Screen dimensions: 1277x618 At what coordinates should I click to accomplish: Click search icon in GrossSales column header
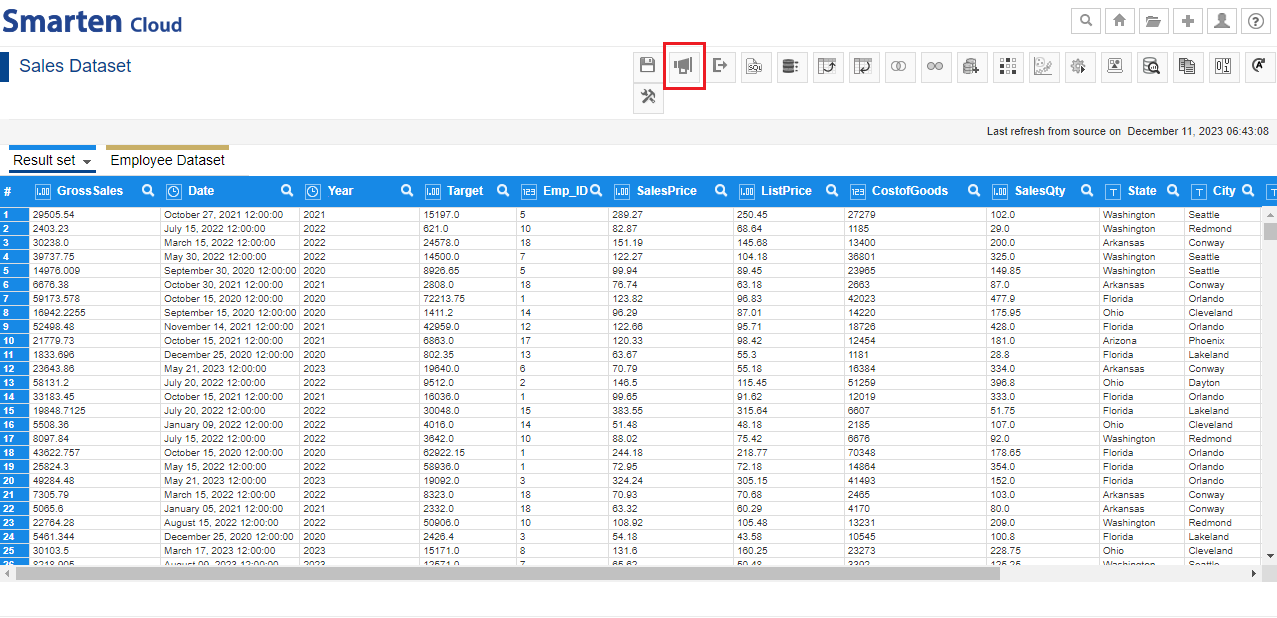[148, 191]
